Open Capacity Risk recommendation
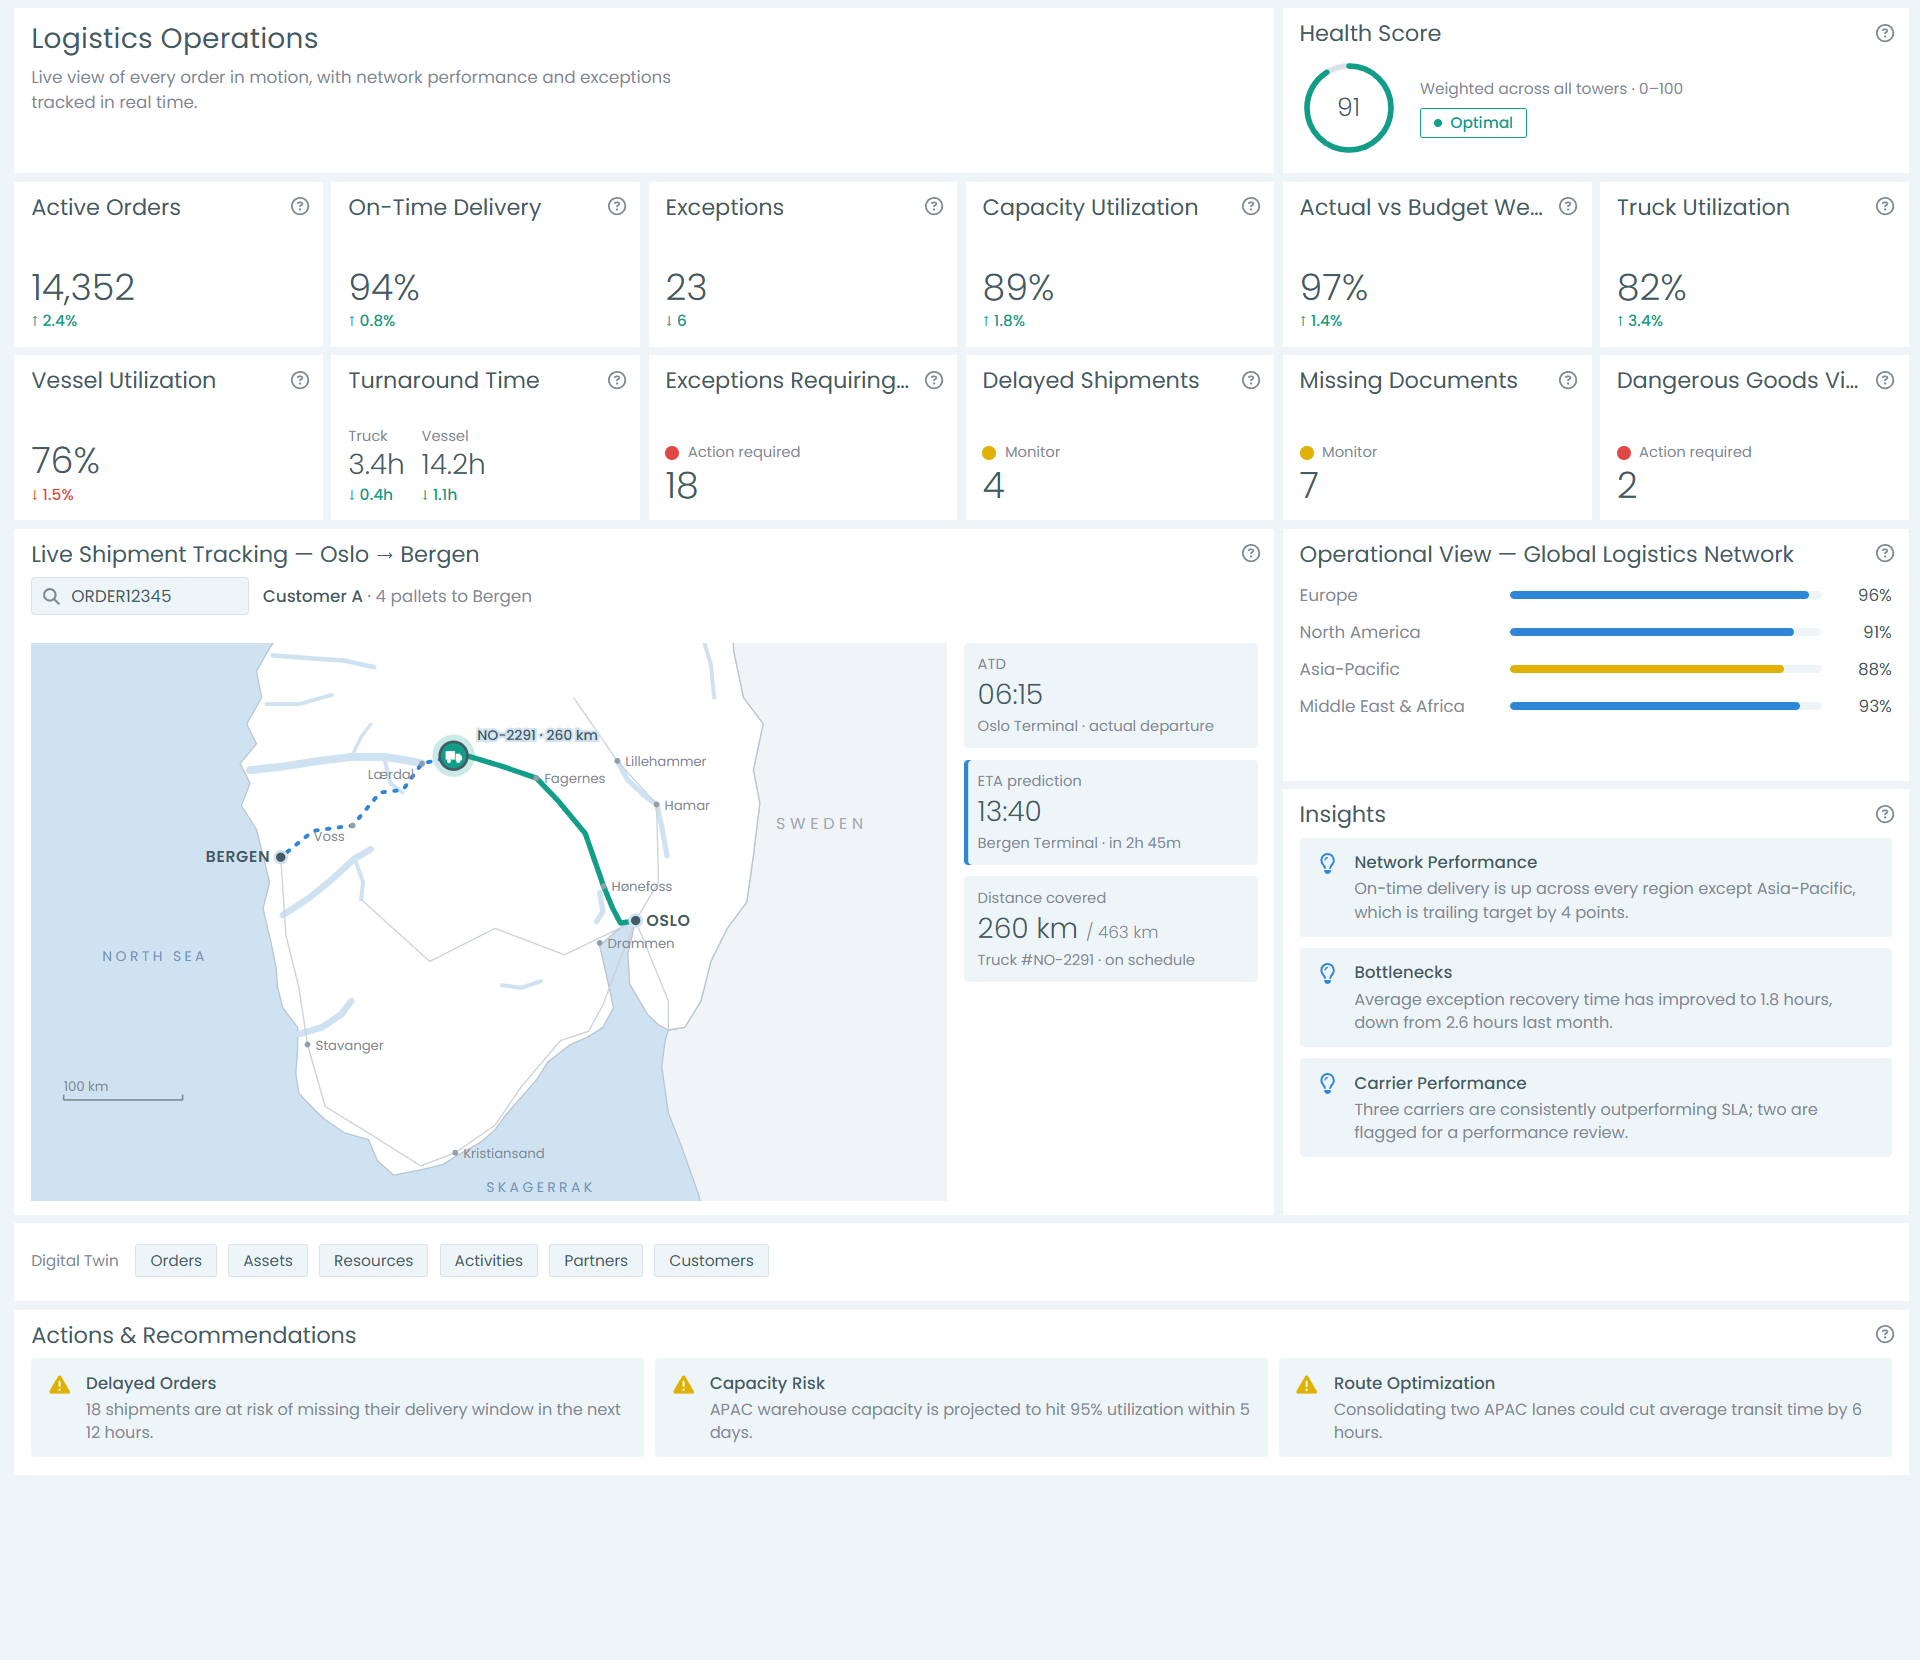The height and width of the screenshot is (1660, 1920). (961, 1407)
